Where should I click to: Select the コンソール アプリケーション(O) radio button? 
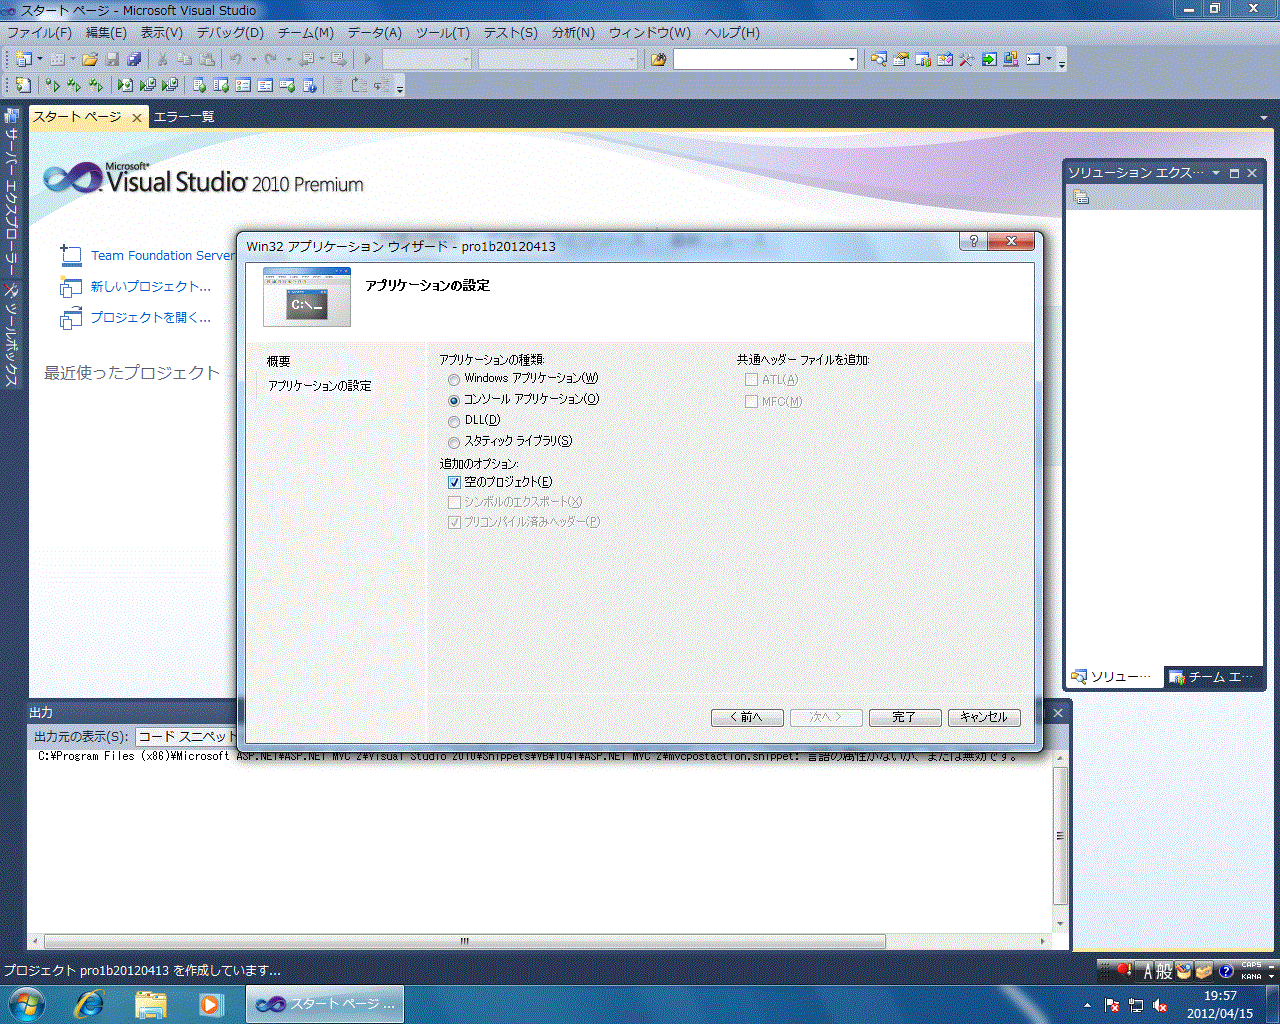tap(454, 400)
